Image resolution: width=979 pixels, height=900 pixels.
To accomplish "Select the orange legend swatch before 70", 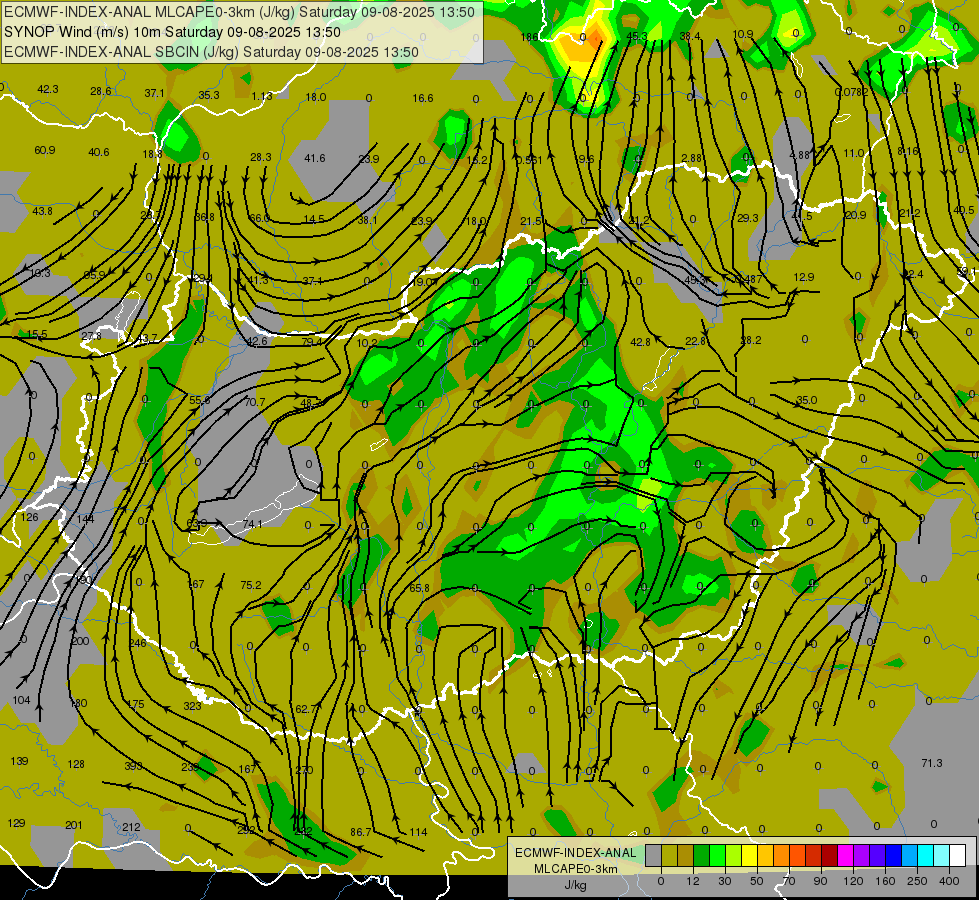I will click(782, 856).
